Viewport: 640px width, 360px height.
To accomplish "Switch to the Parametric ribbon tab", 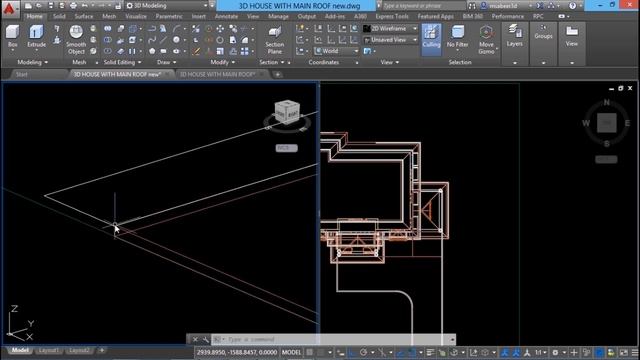I will click(169, 16).
